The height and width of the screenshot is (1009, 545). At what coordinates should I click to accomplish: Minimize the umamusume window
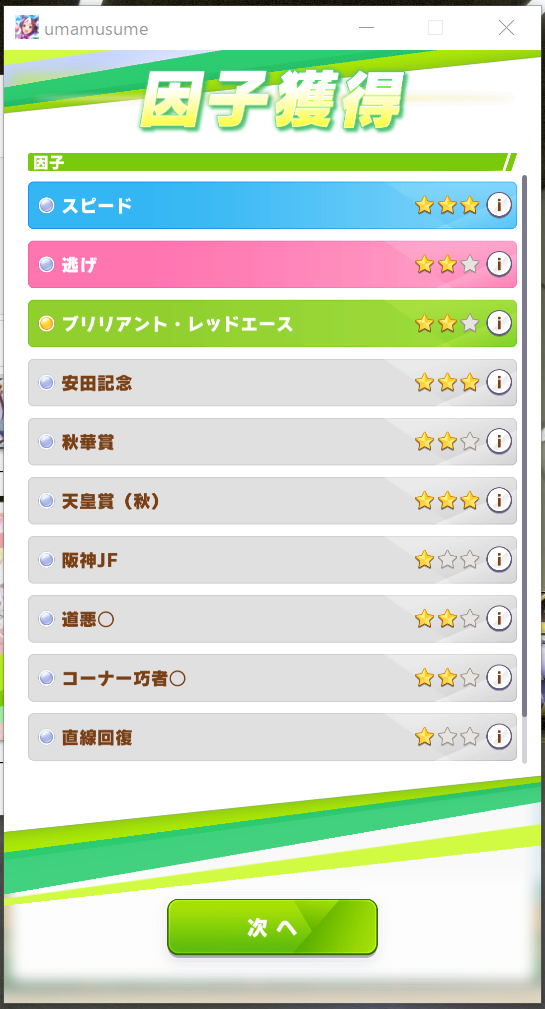pyautogui.click(x=366, y=28)
